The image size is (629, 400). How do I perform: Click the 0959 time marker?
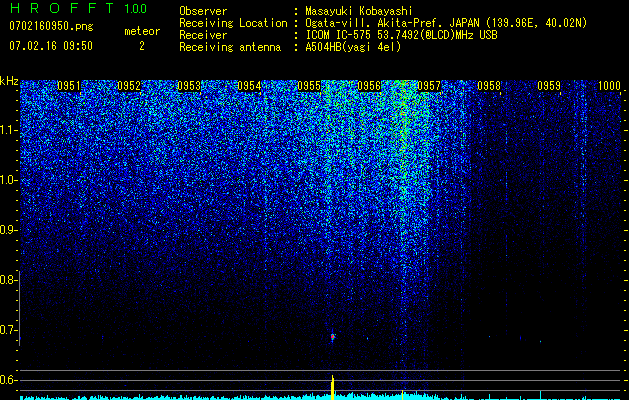point(549,86)
